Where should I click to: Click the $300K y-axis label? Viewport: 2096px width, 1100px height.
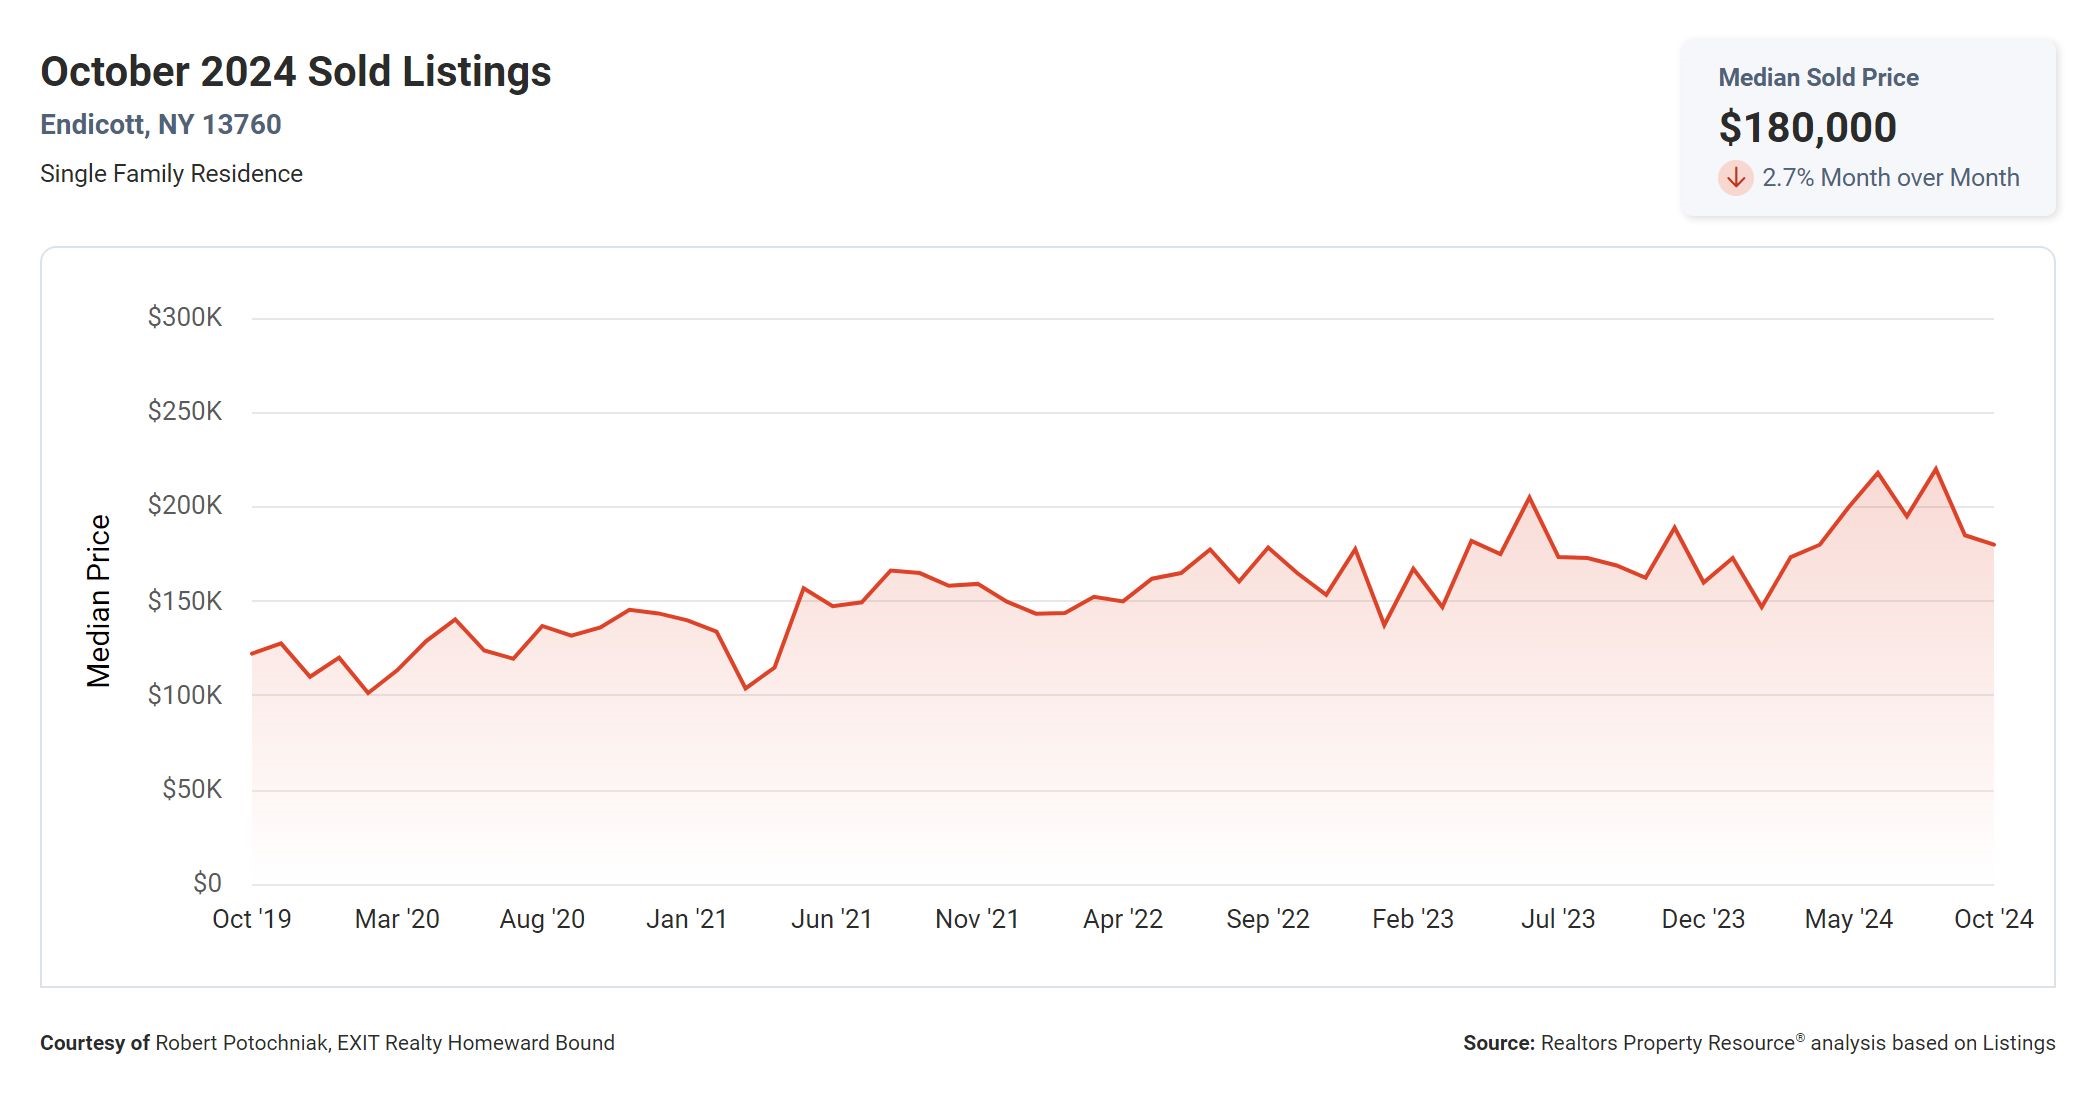pyautogui.click(x=184, y=318)
